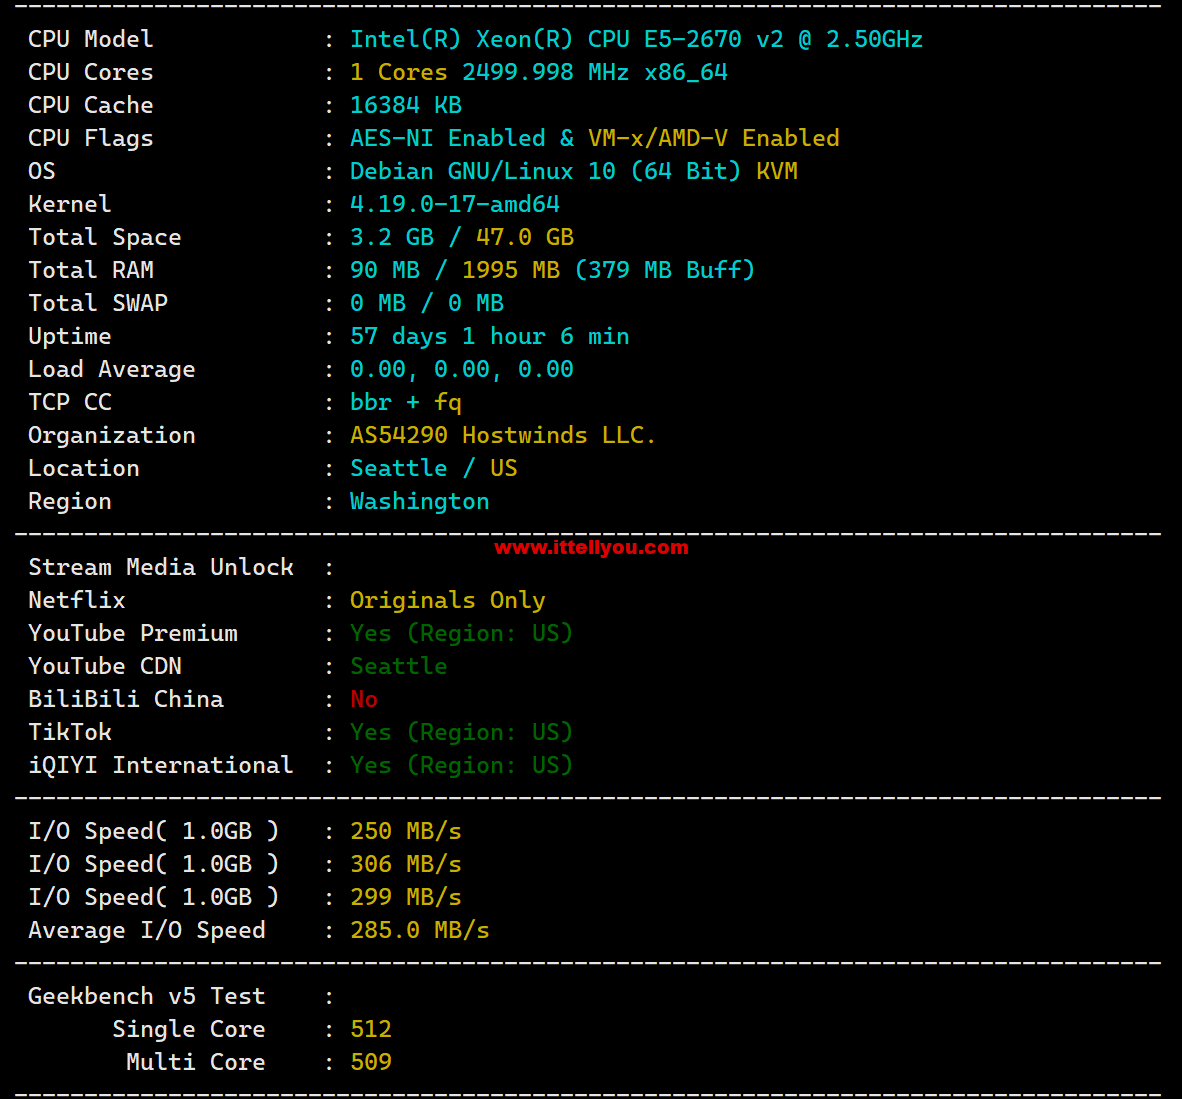Click the kernel version 4.19.0-17-amd64
1182x1099 pixels.
455,204
